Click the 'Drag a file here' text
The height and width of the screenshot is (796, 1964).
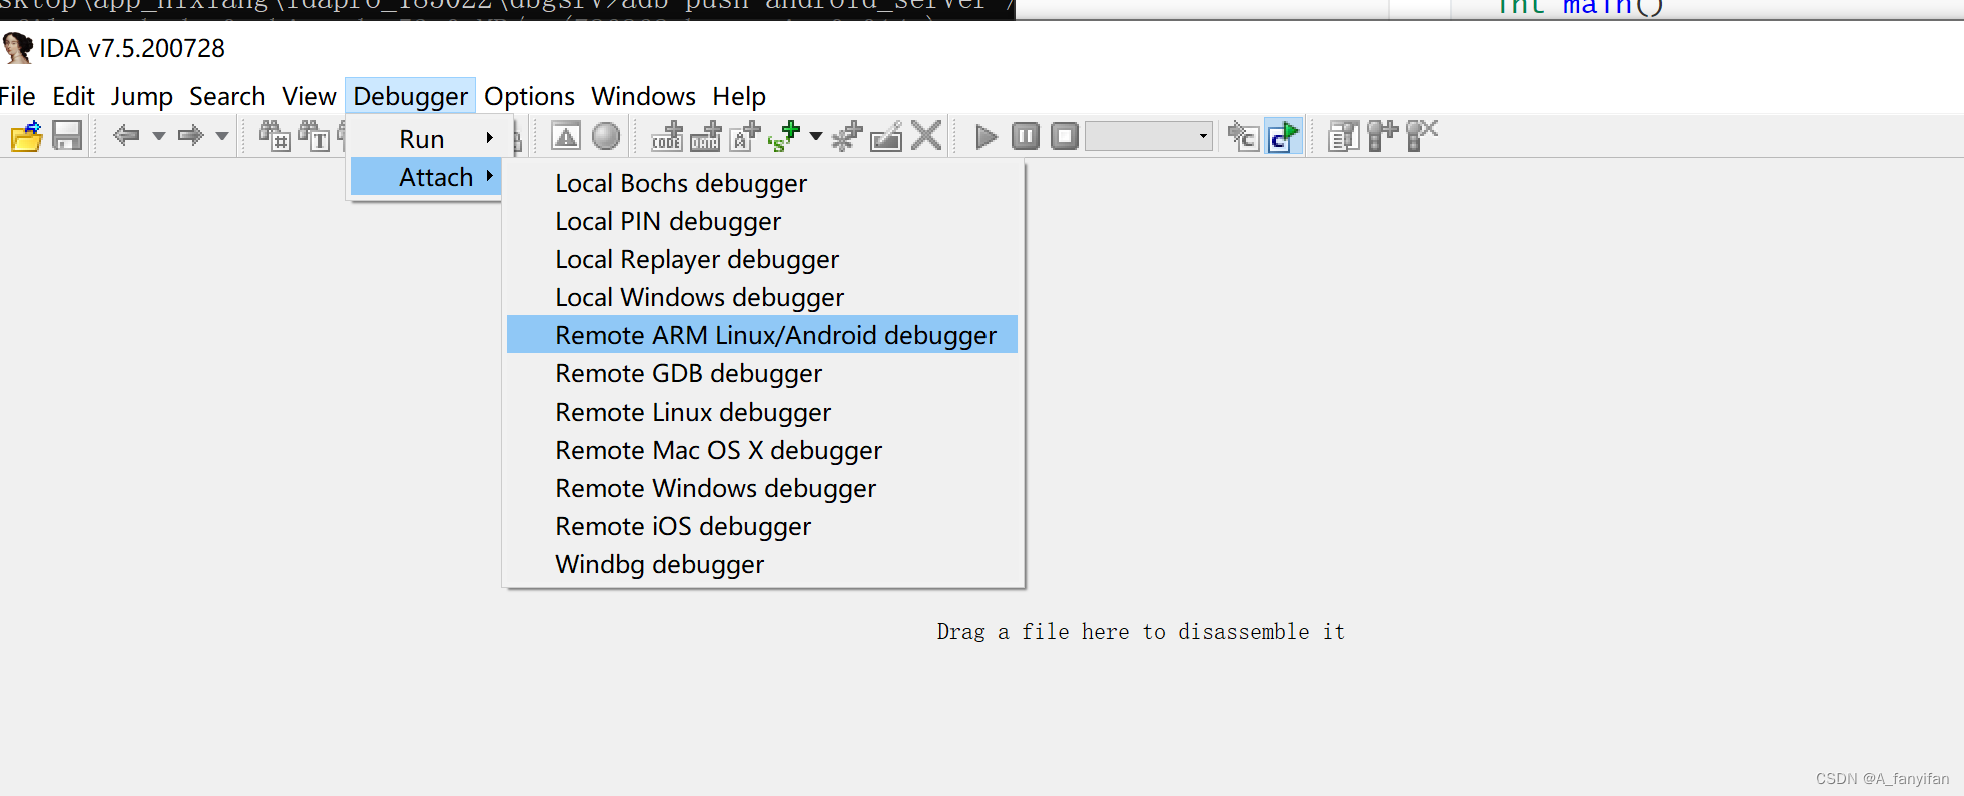coord(1140,632)
